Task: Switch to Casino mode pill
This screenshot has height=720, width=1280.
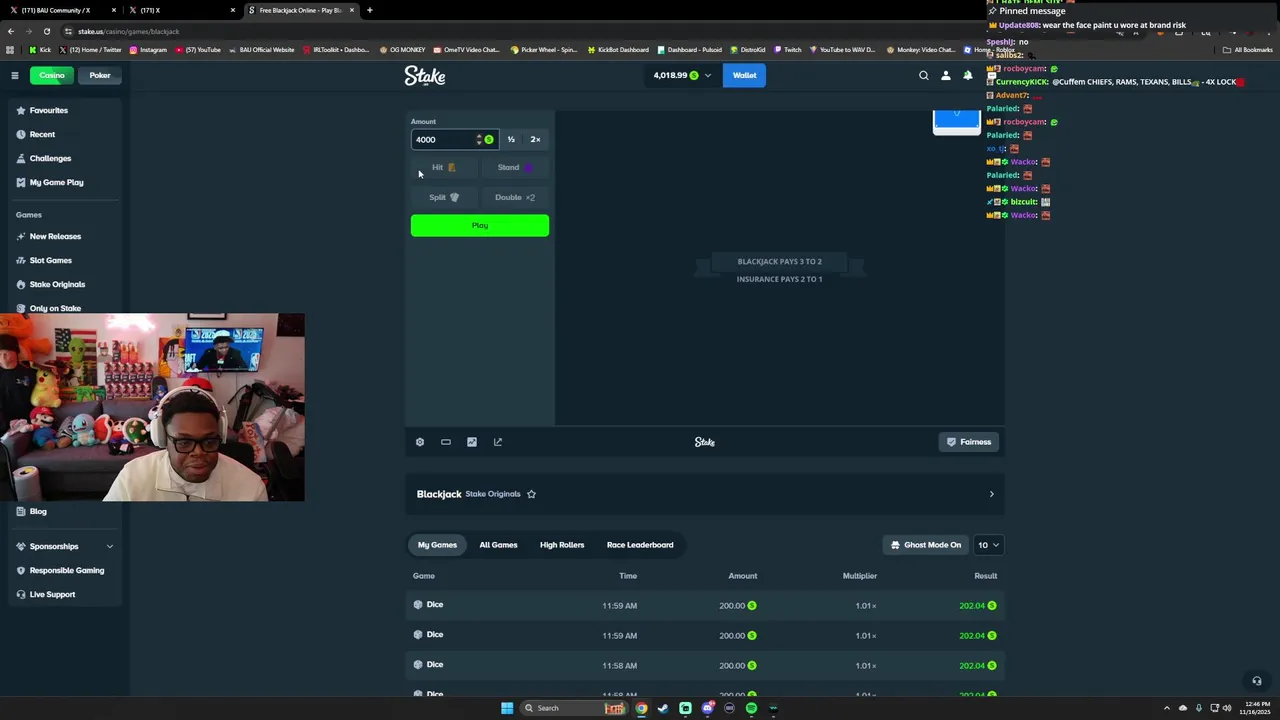Action: click(52, 75)
